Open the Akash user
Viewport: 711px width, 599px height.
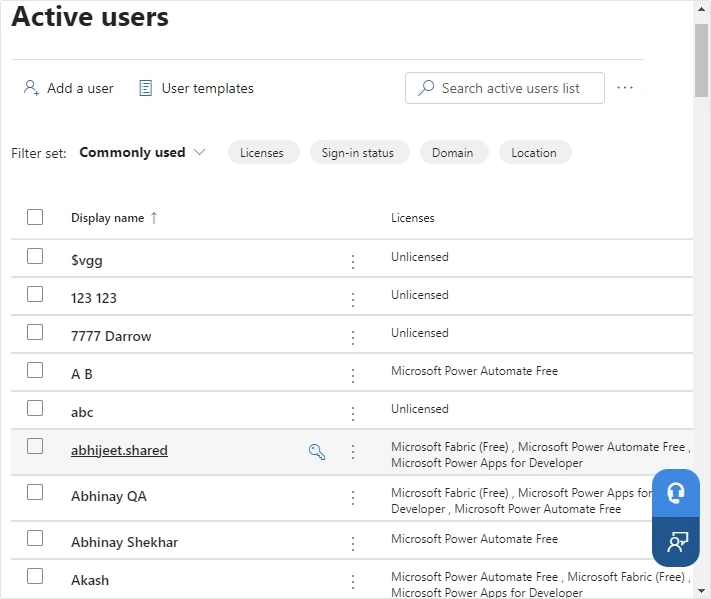(90, 580)
